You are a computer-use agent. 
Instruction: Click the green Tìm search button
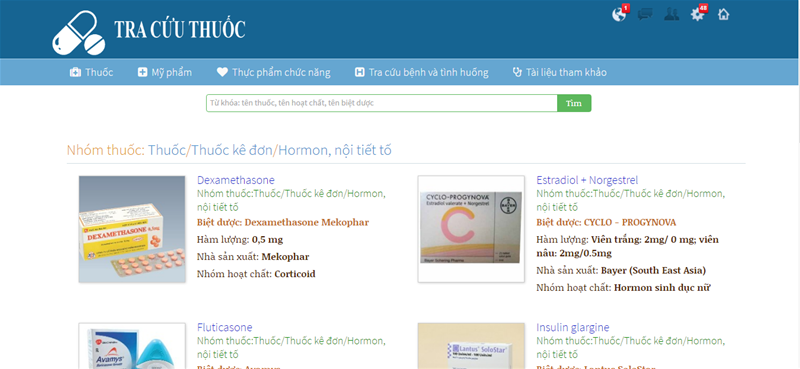click(574, 103)
